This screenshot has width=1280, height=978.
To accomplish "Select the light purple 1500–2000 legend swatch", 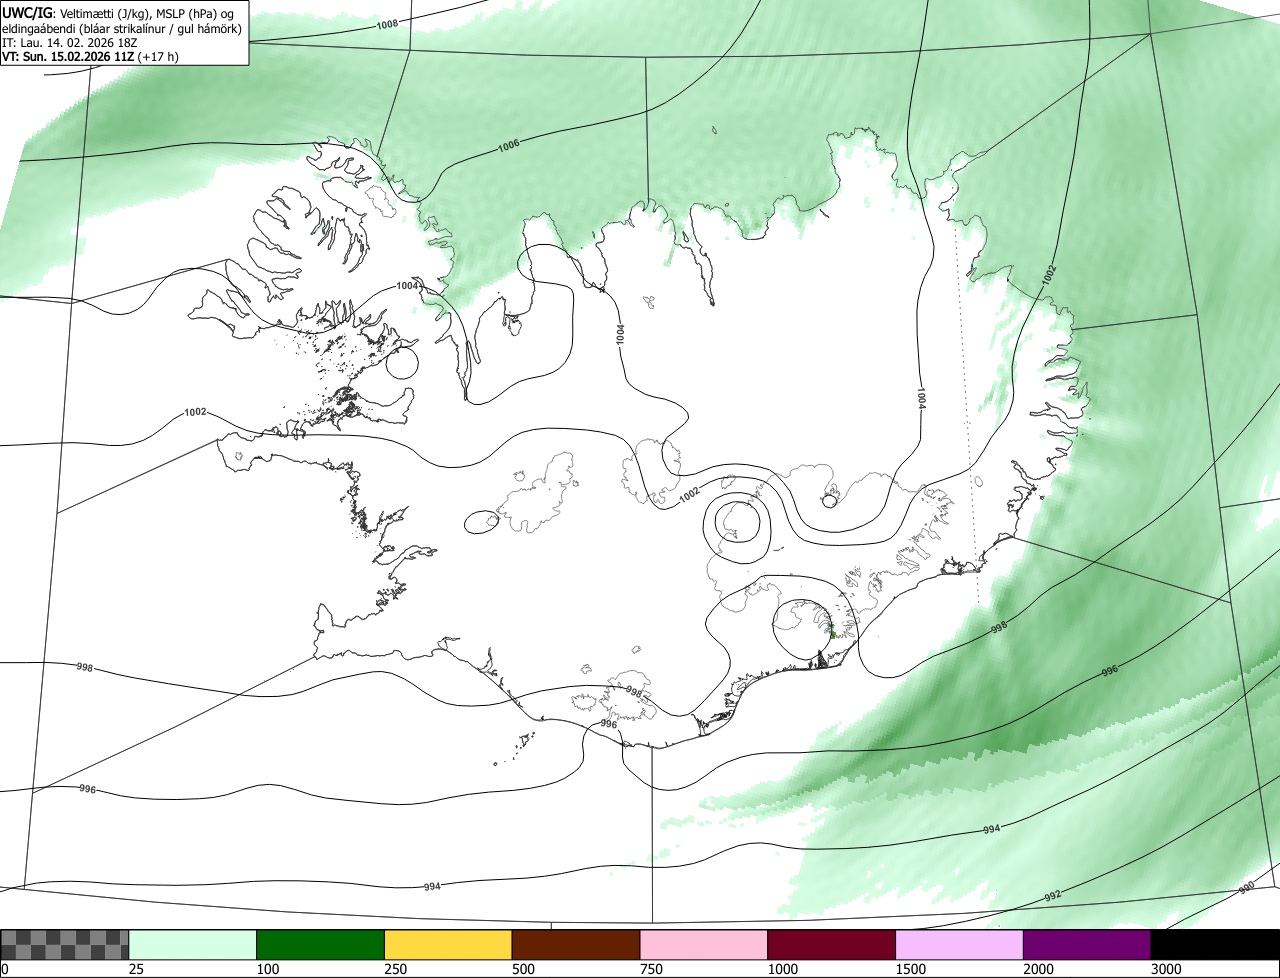I will (959, 945).
